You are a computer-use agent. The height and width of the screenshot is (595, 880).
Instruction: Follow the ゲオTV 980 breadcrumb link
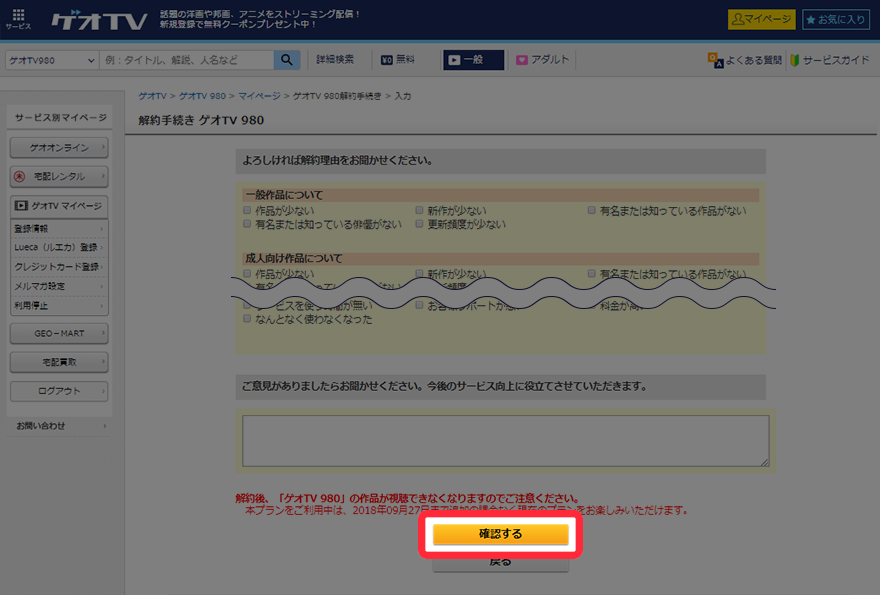coord(202,96)
